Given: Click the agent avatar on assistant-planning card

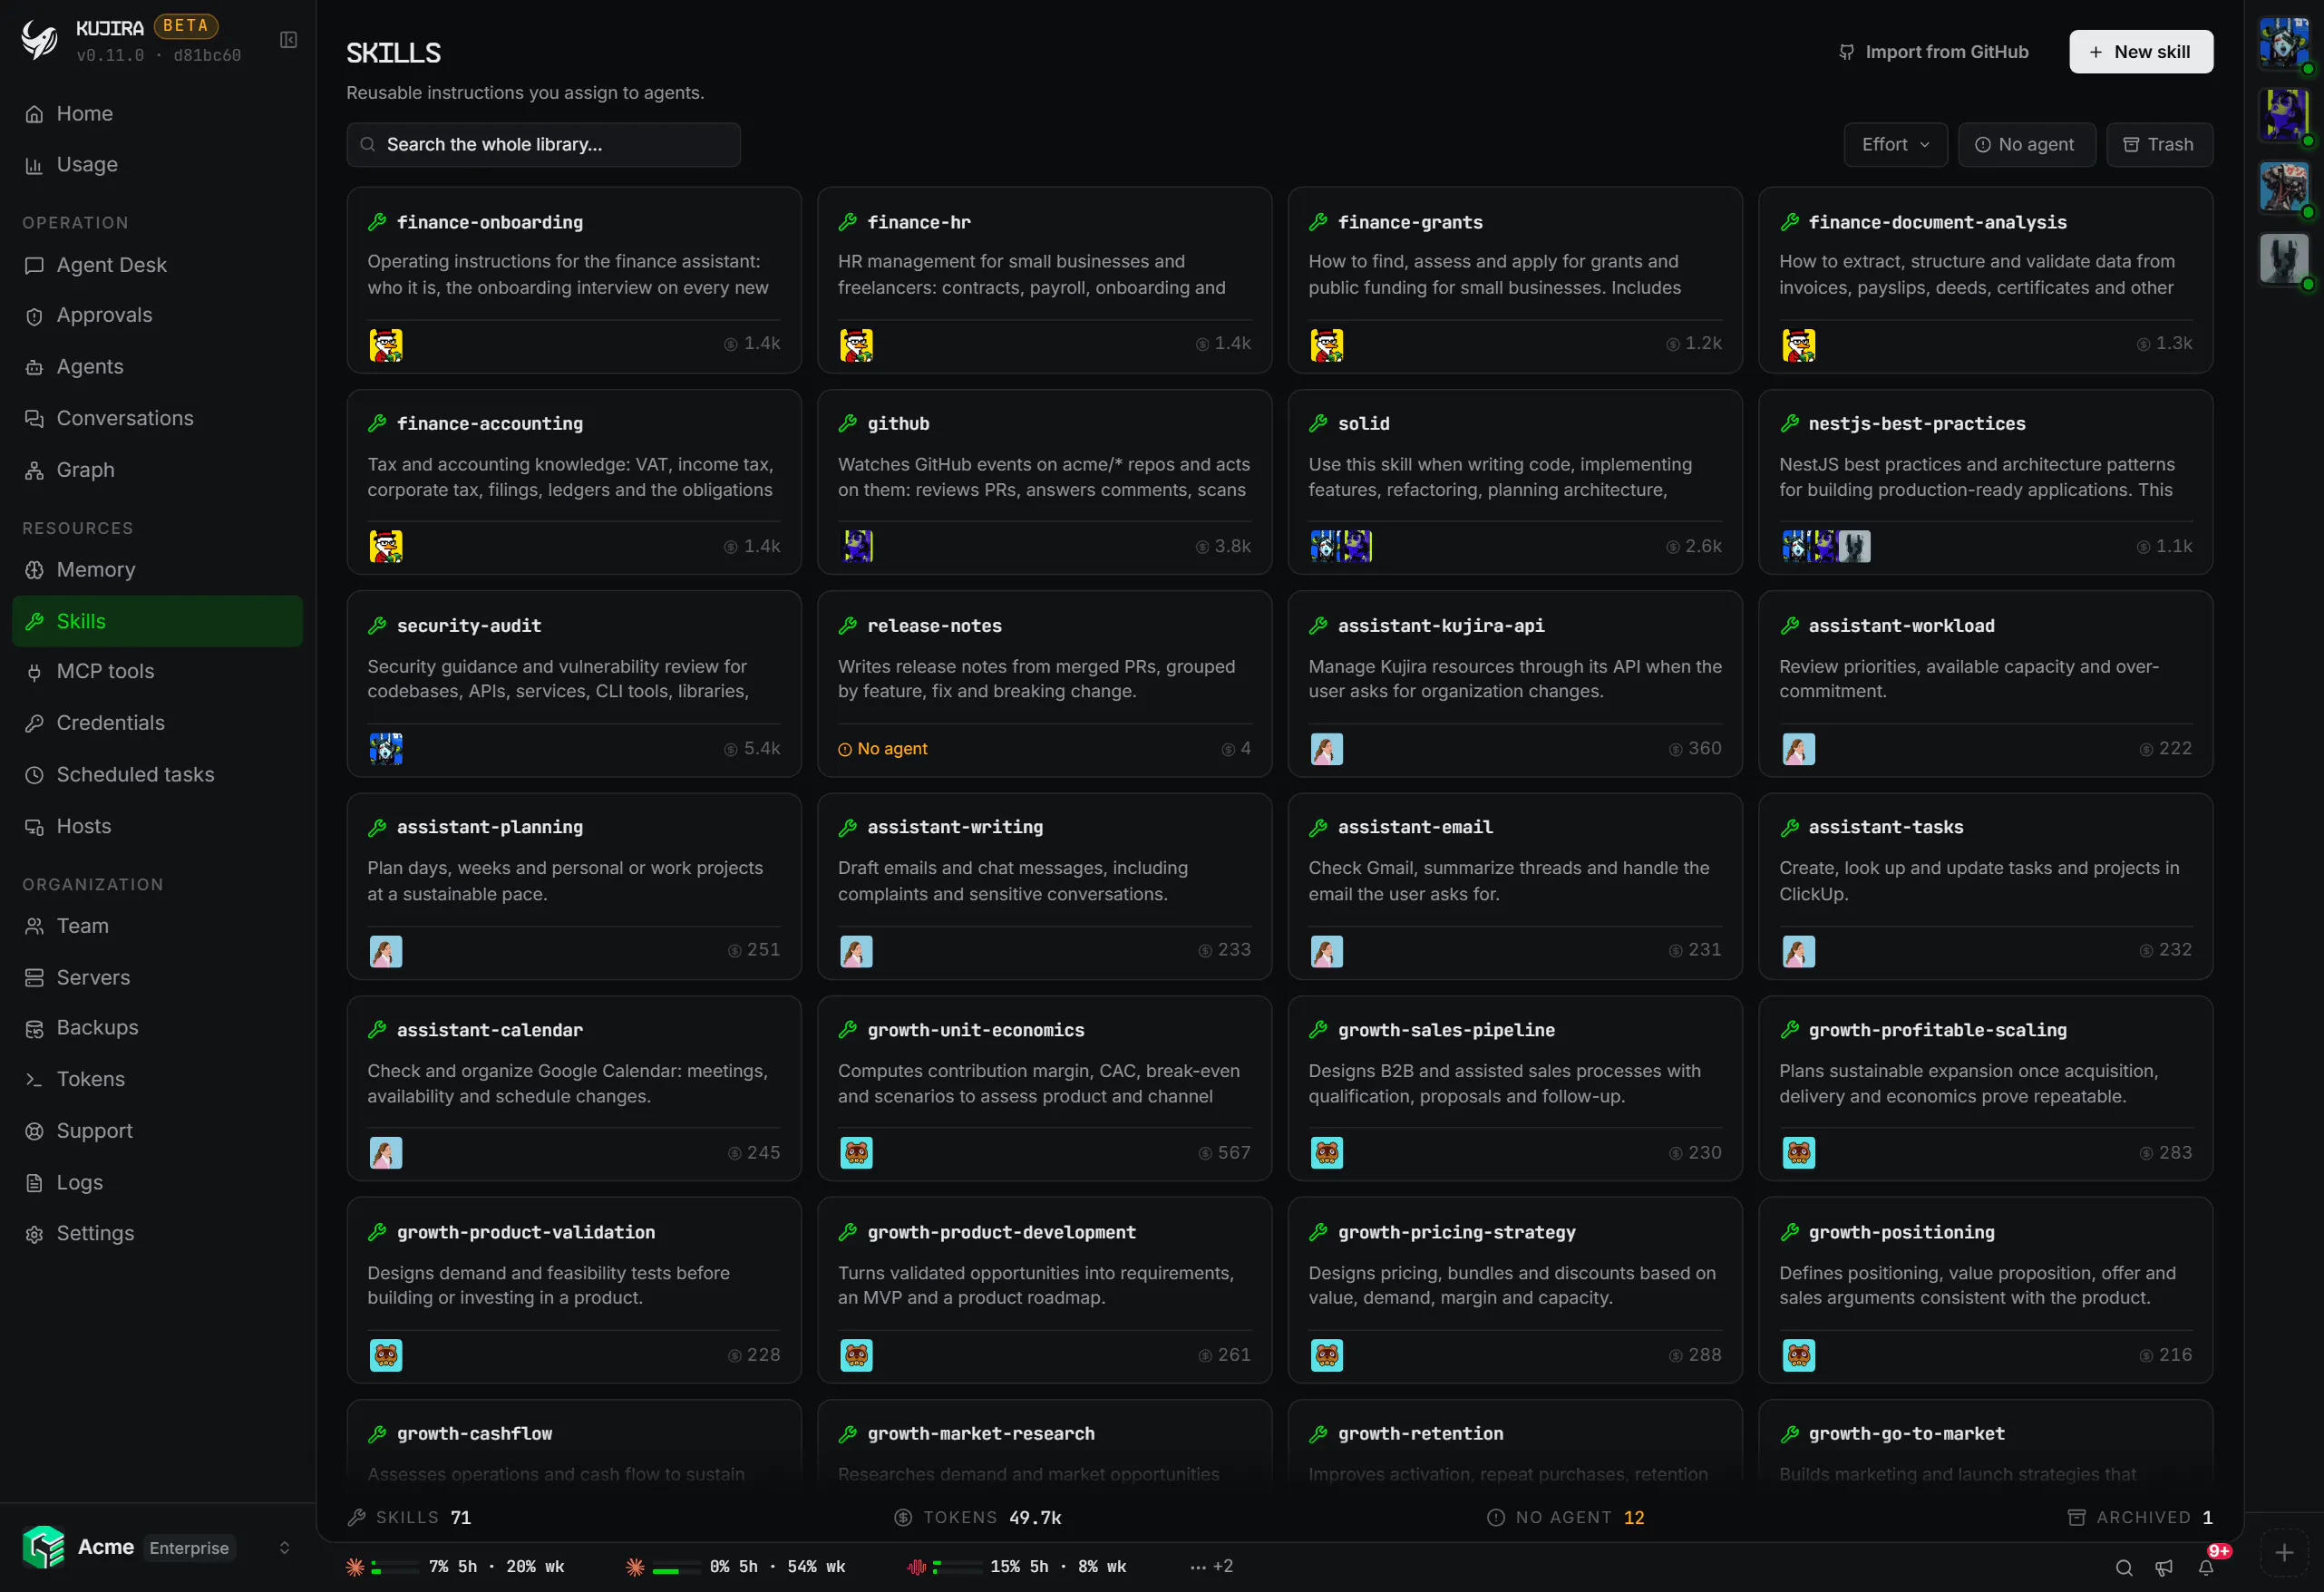Looking at the screenshot, I should (386, 951).
